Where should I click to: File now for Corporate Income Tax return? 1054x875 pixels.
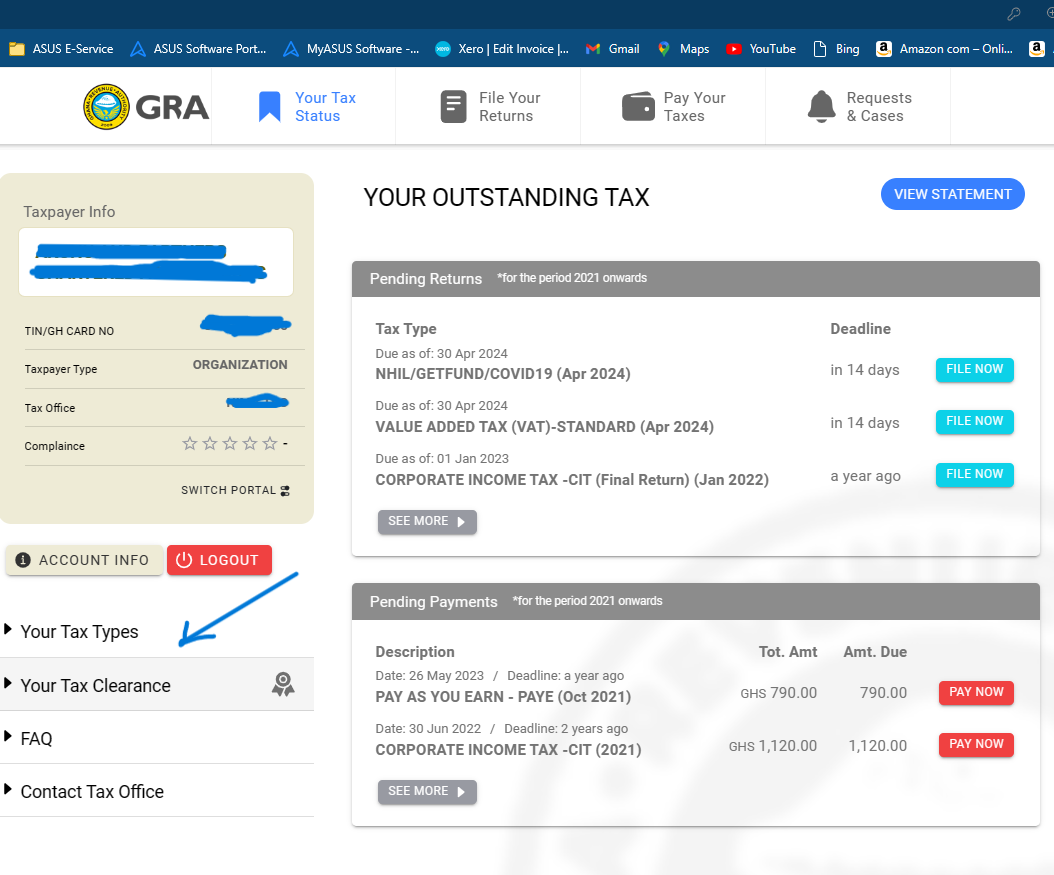974,475
